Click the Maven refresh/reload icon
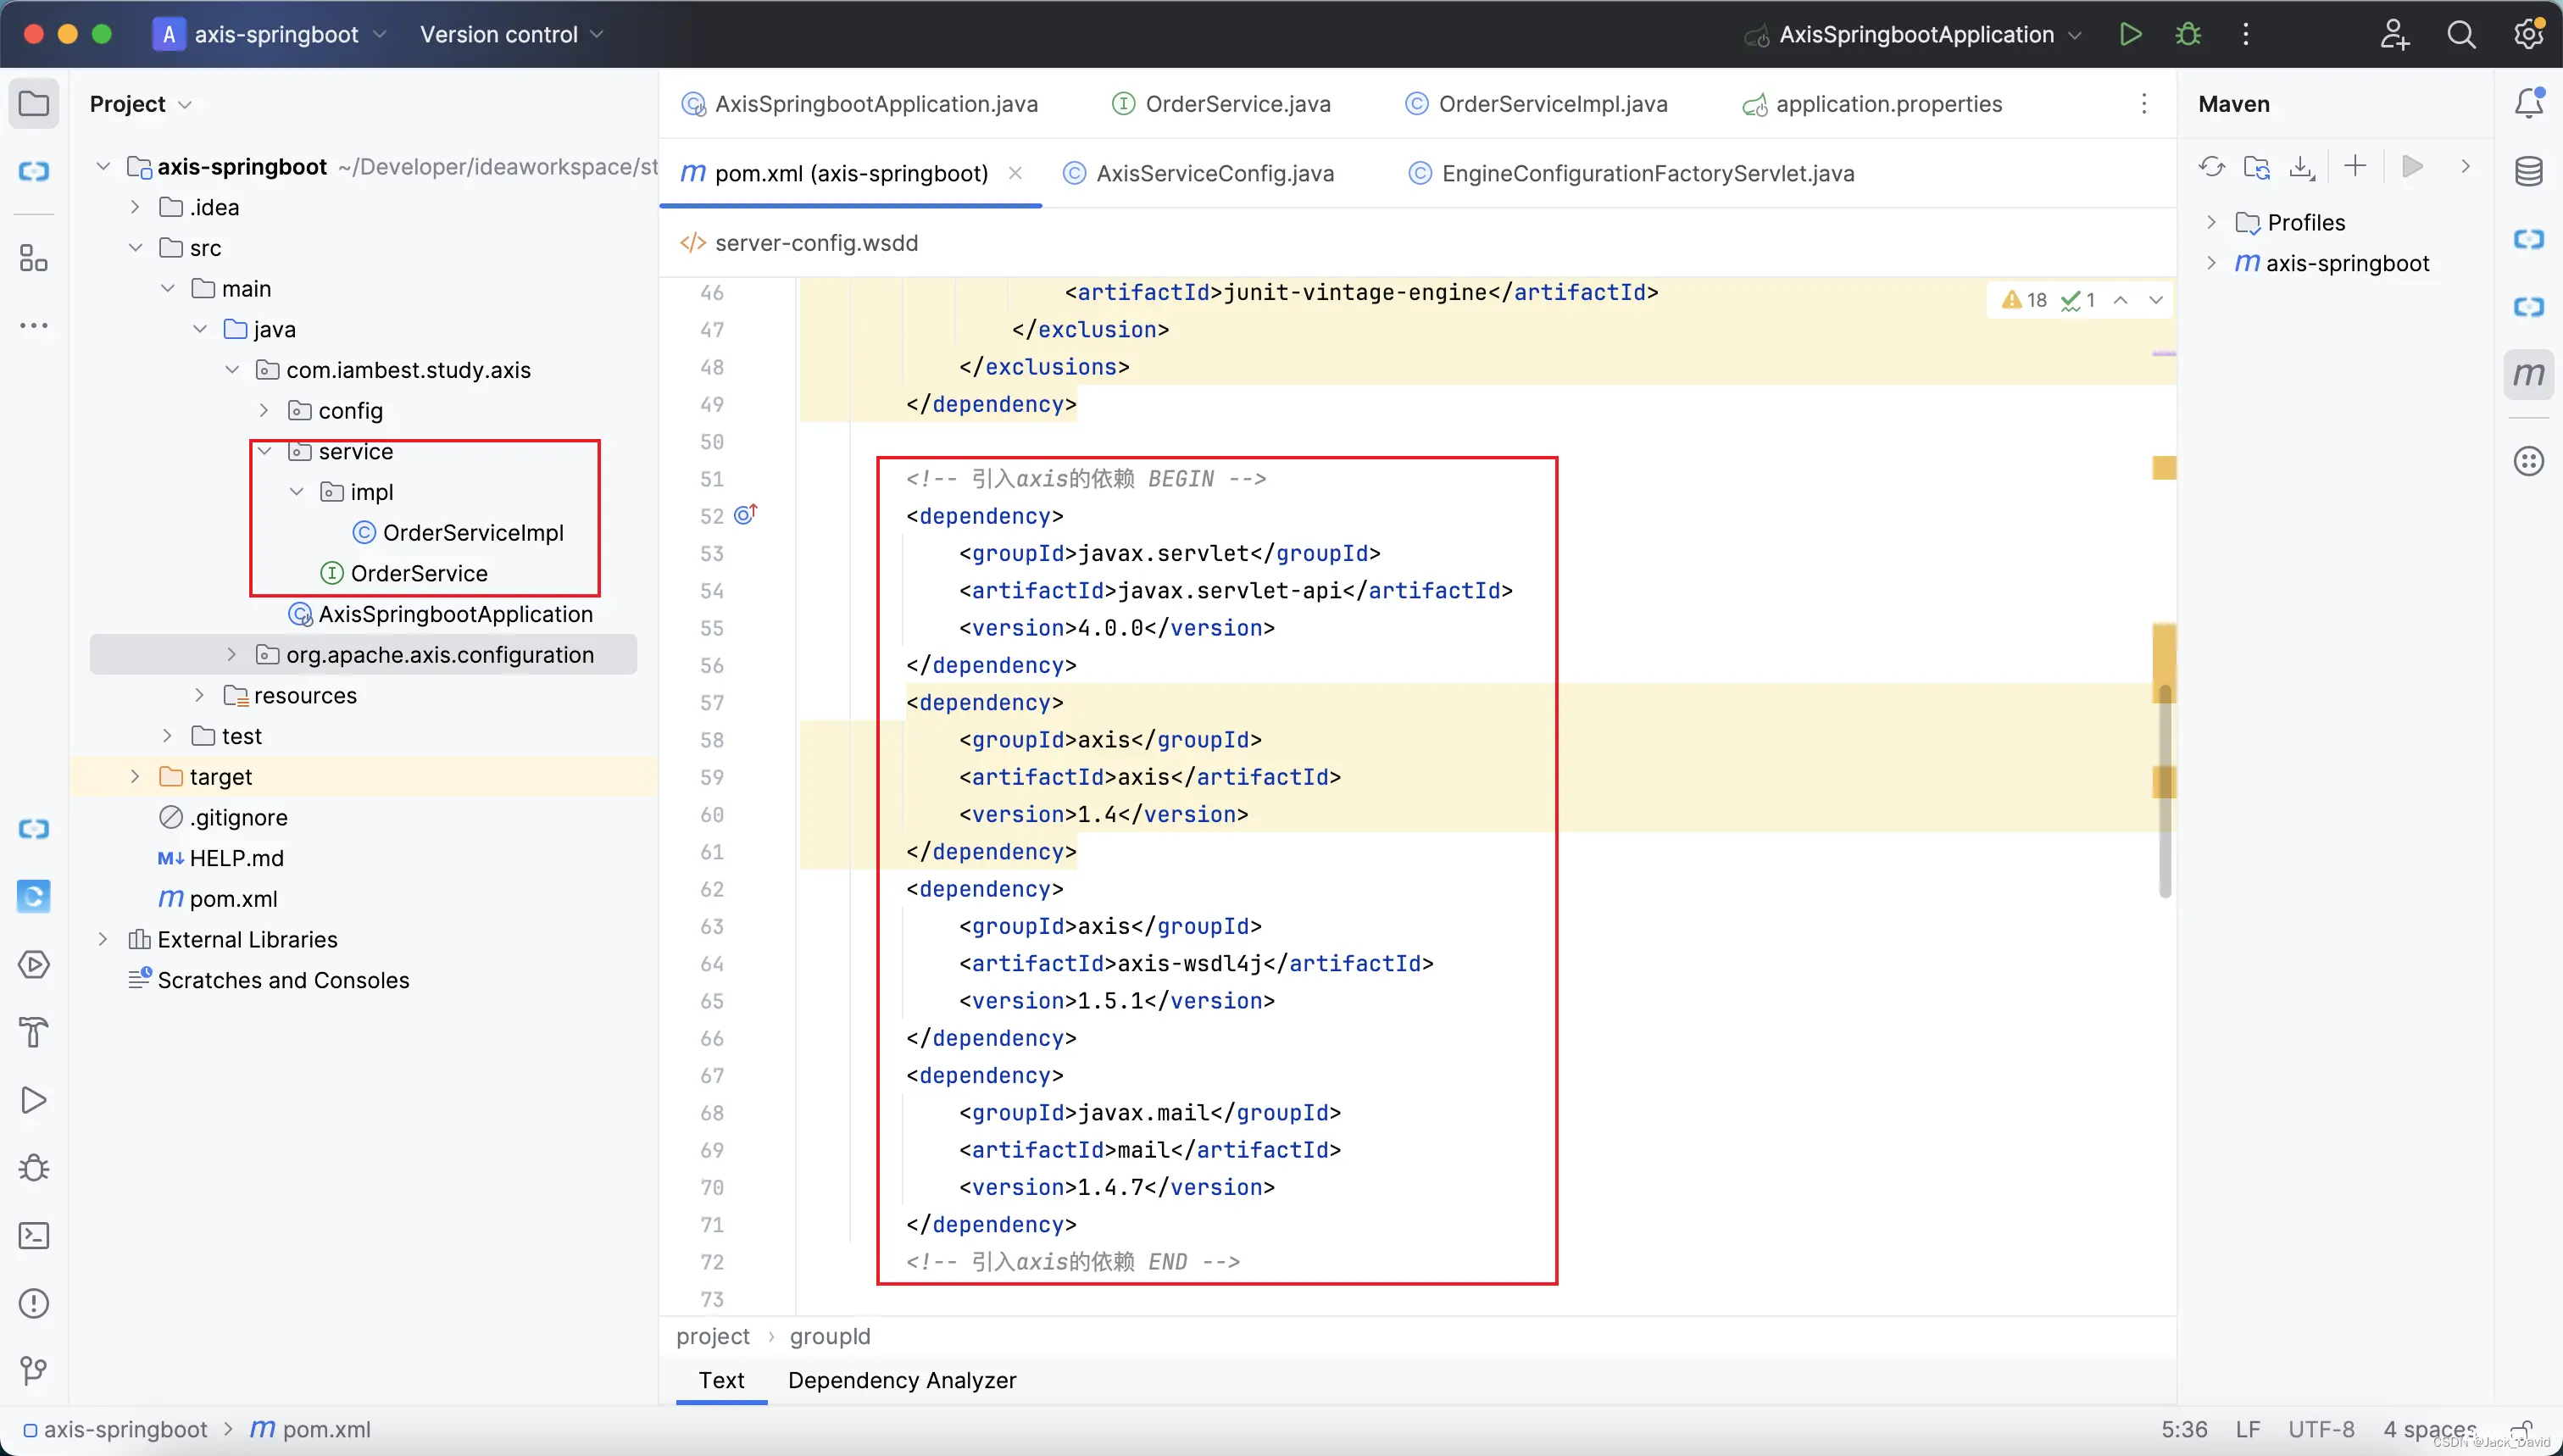Screen dimensions: 2563x1456 [2213, 165]
